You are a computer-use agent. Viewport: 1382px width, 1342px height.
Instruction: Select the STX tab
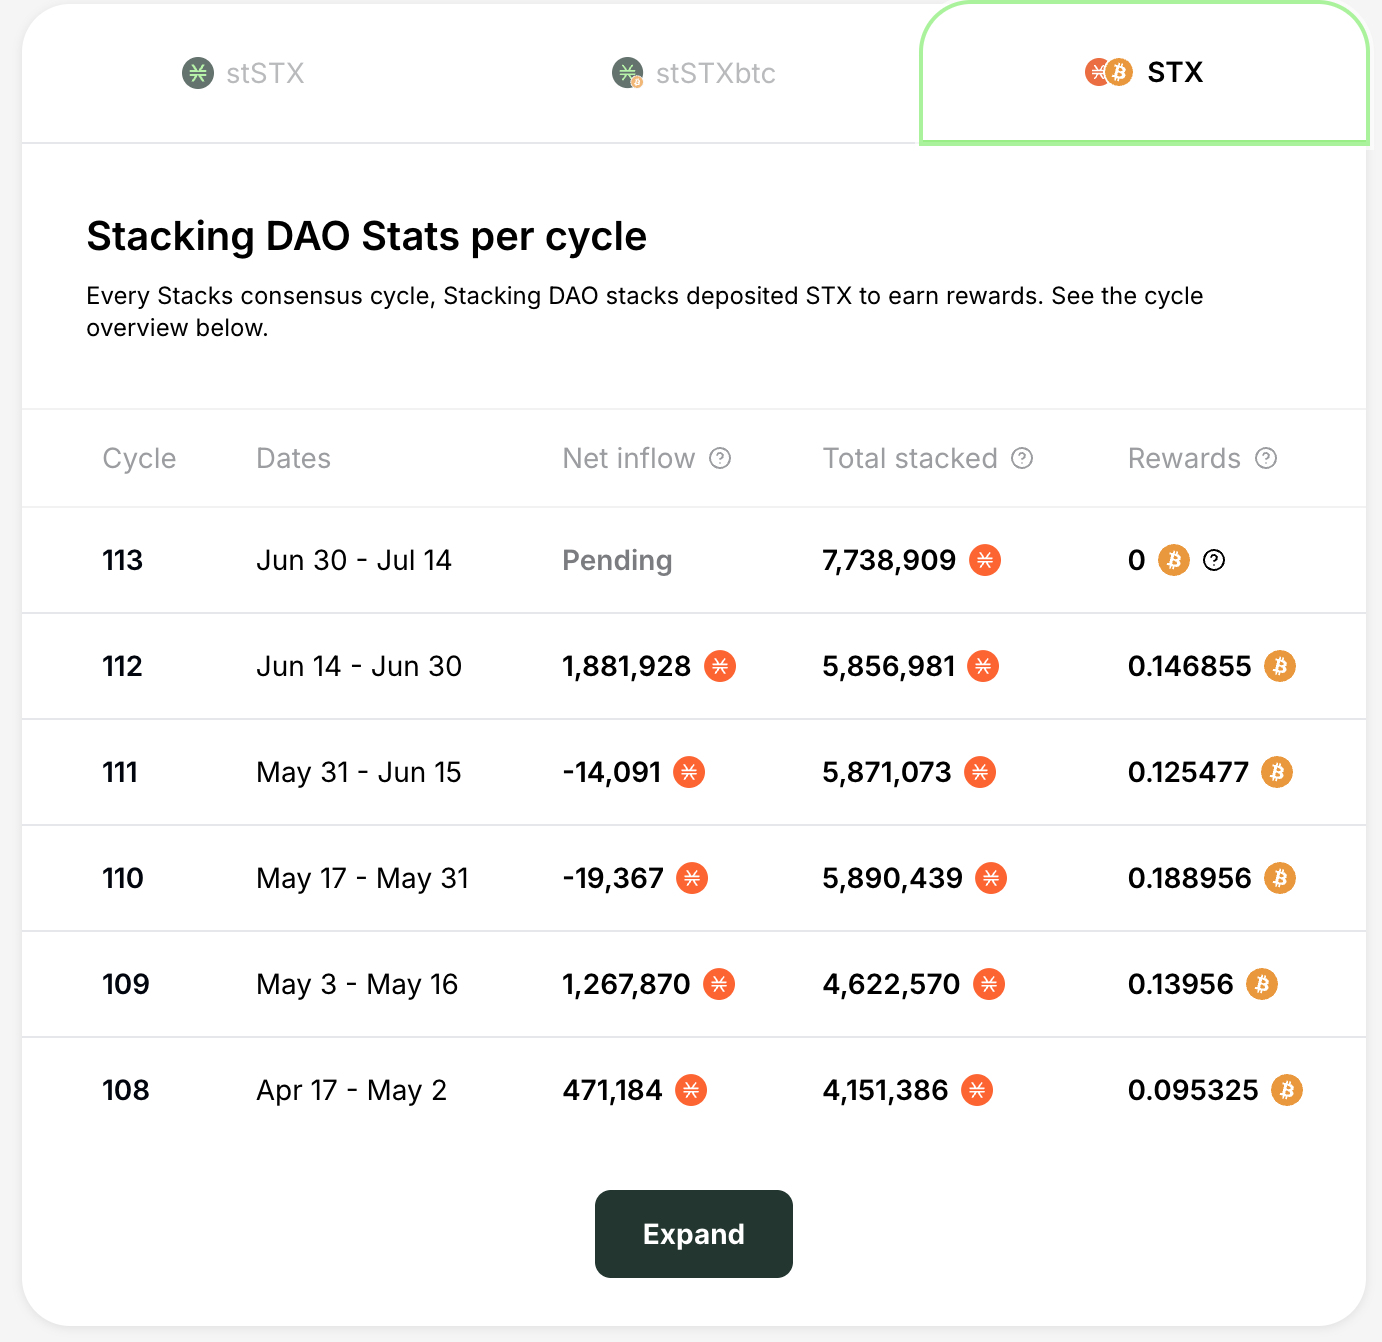[1144, 73]
